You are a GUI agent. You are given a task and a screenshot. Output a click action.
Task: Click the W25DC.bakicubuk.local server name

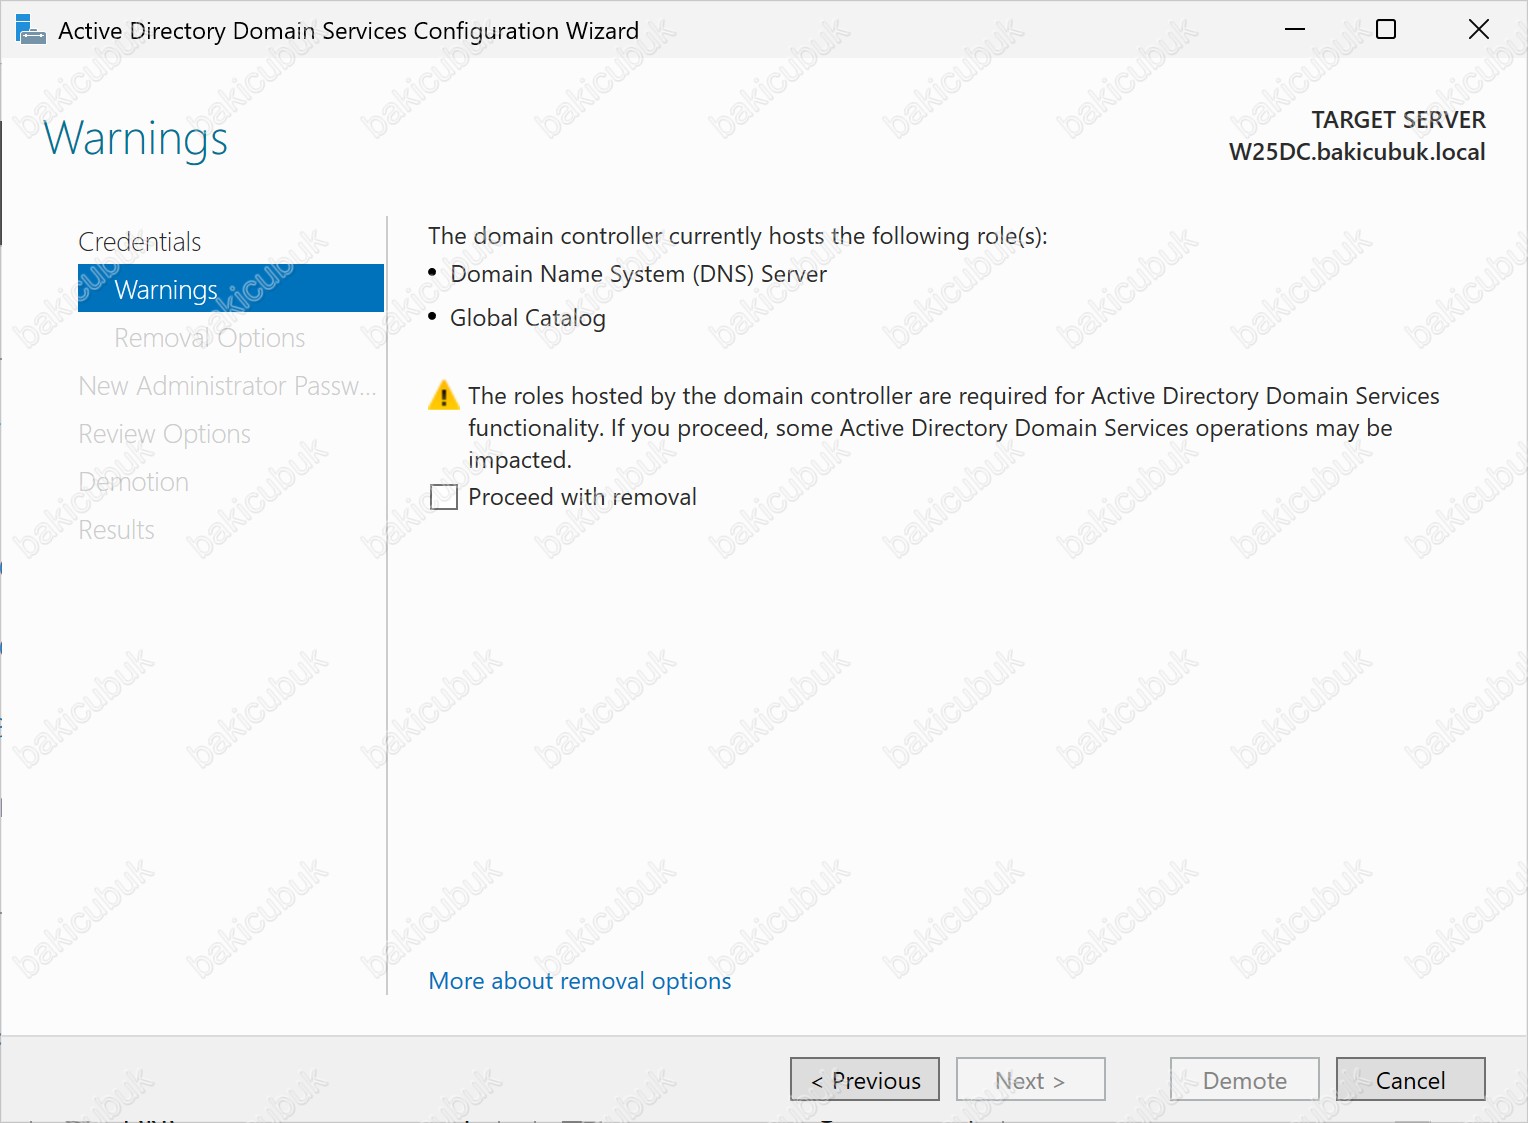point(1357,152)
